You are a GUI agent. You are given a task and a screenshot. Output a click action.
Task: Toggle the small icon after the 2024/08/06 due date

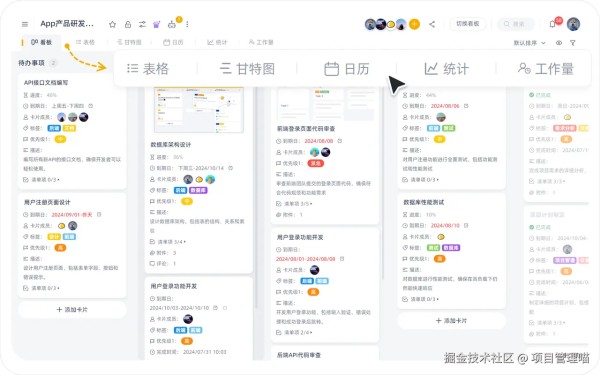466,106
